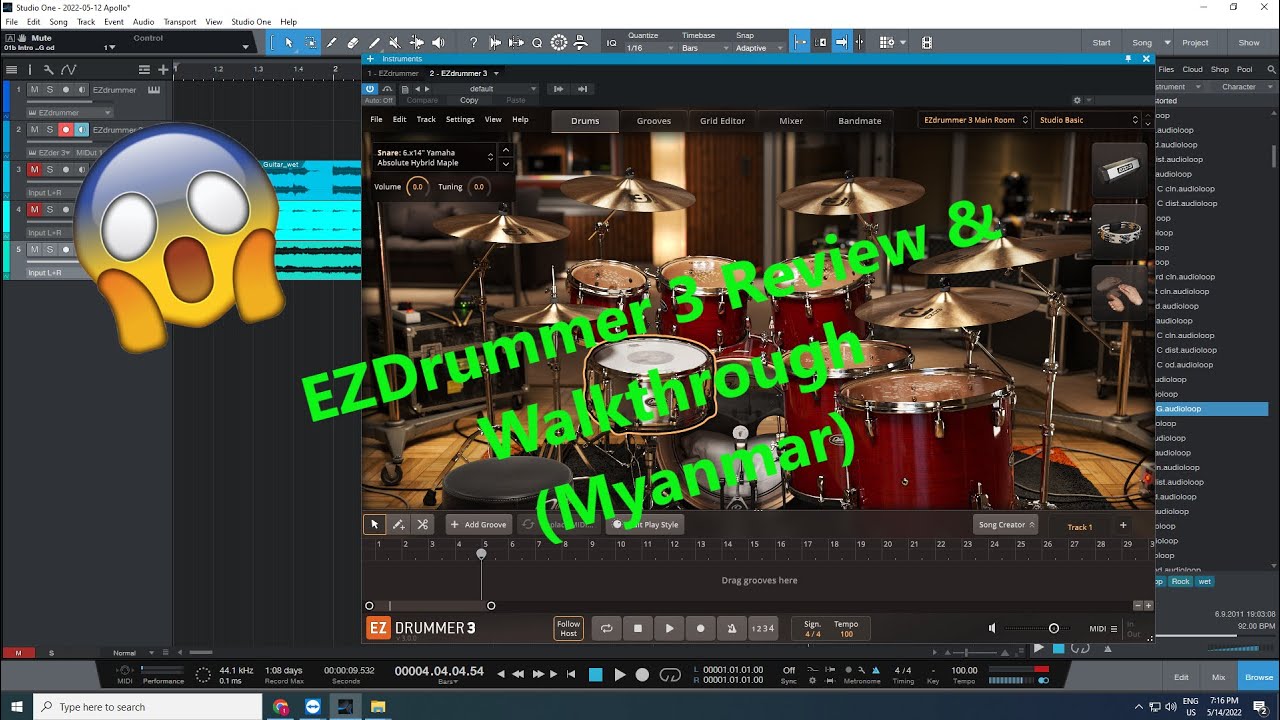This screenshot has width=1280, height=720.
Task: Open the Start page button
Action: pyautogui.click(x=1101, y=43)
